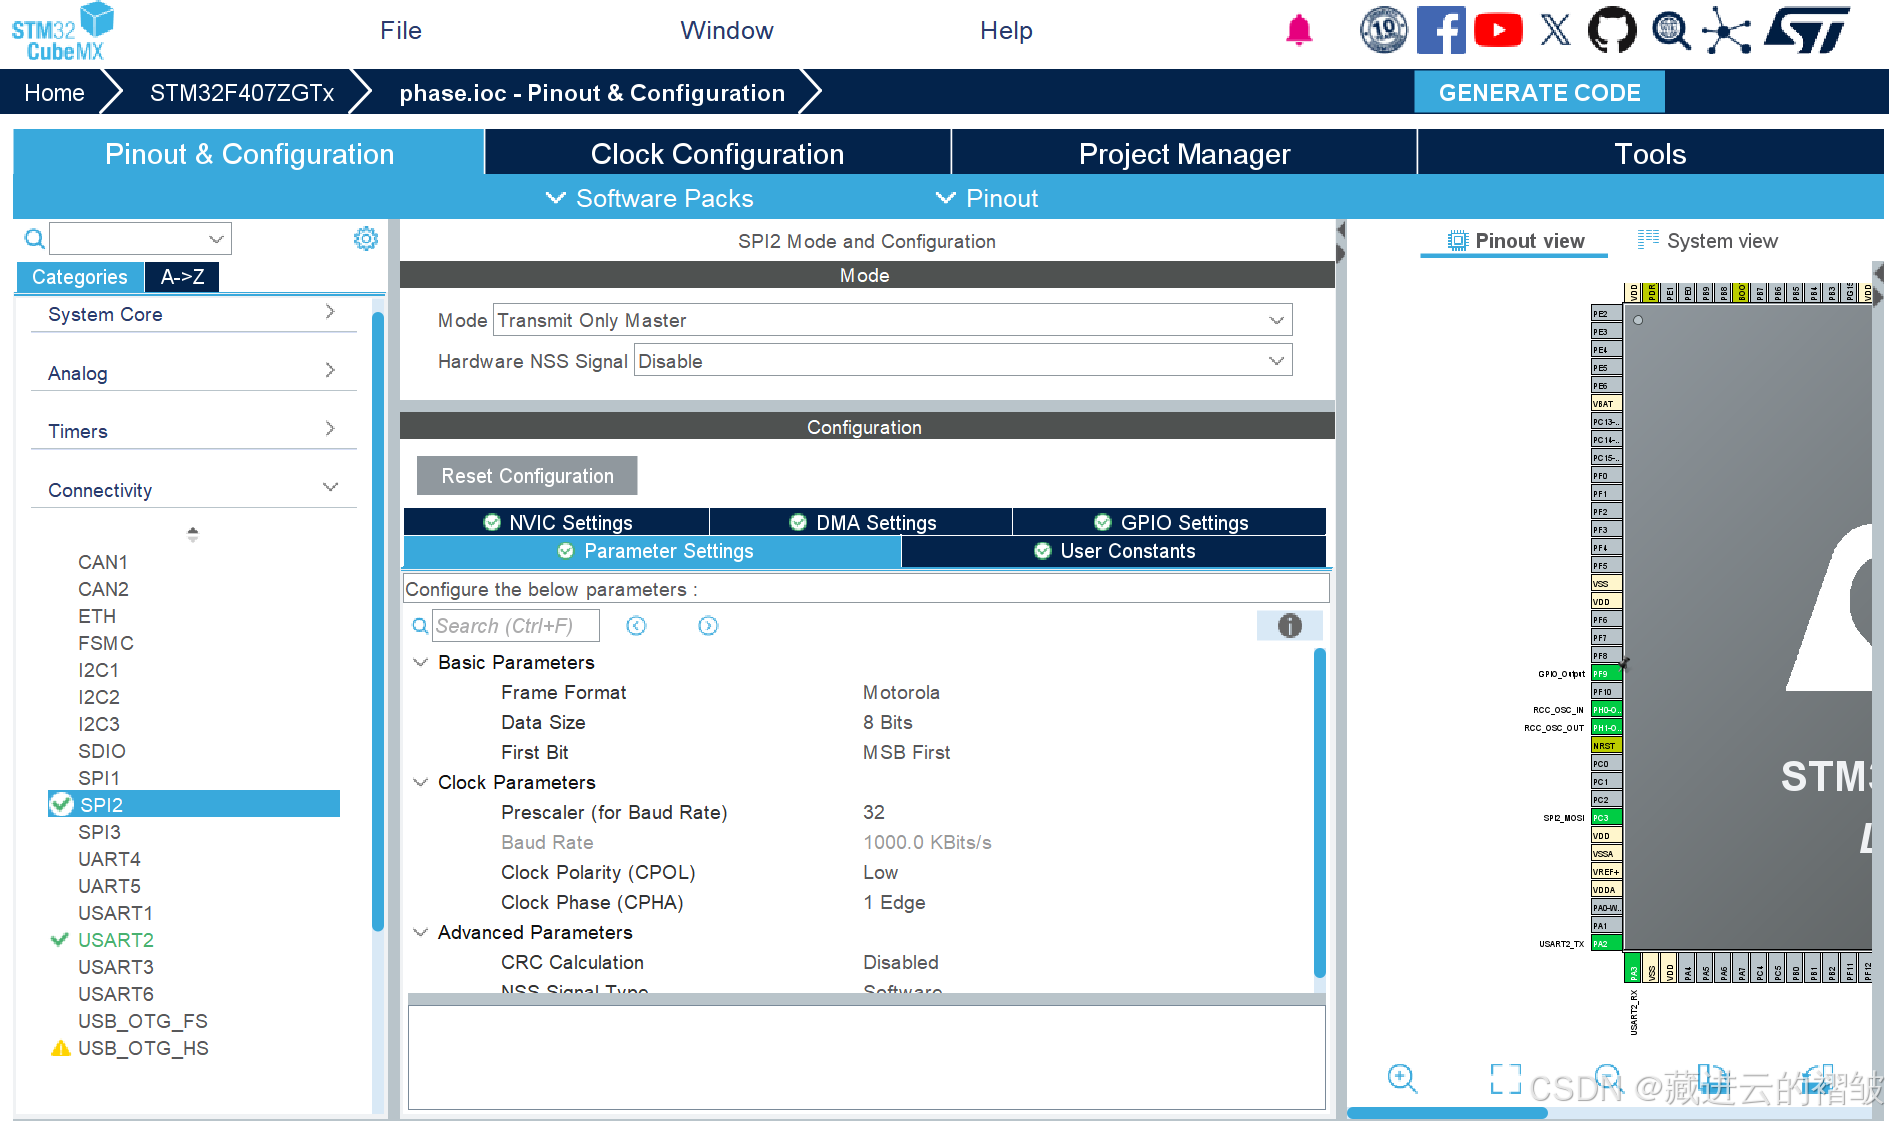The height and width of the screenshot is (1121, 1889).
Task: Switch category list to A->Z sorting
Action: 182,277
